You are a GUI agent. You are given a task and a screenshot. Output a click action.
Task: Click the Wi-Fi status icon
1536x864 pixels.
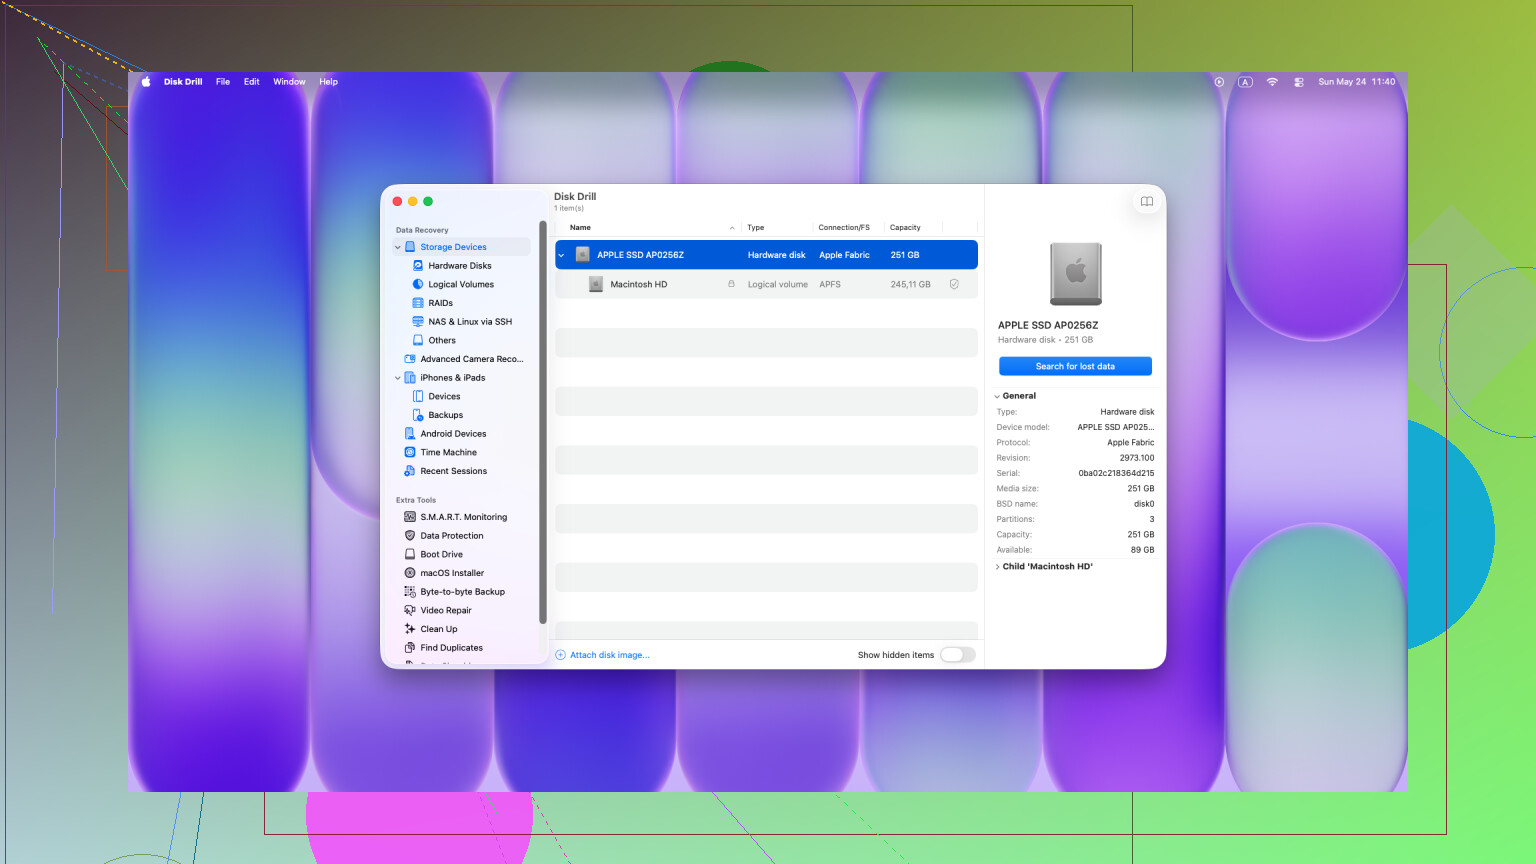pos(1272,82)
